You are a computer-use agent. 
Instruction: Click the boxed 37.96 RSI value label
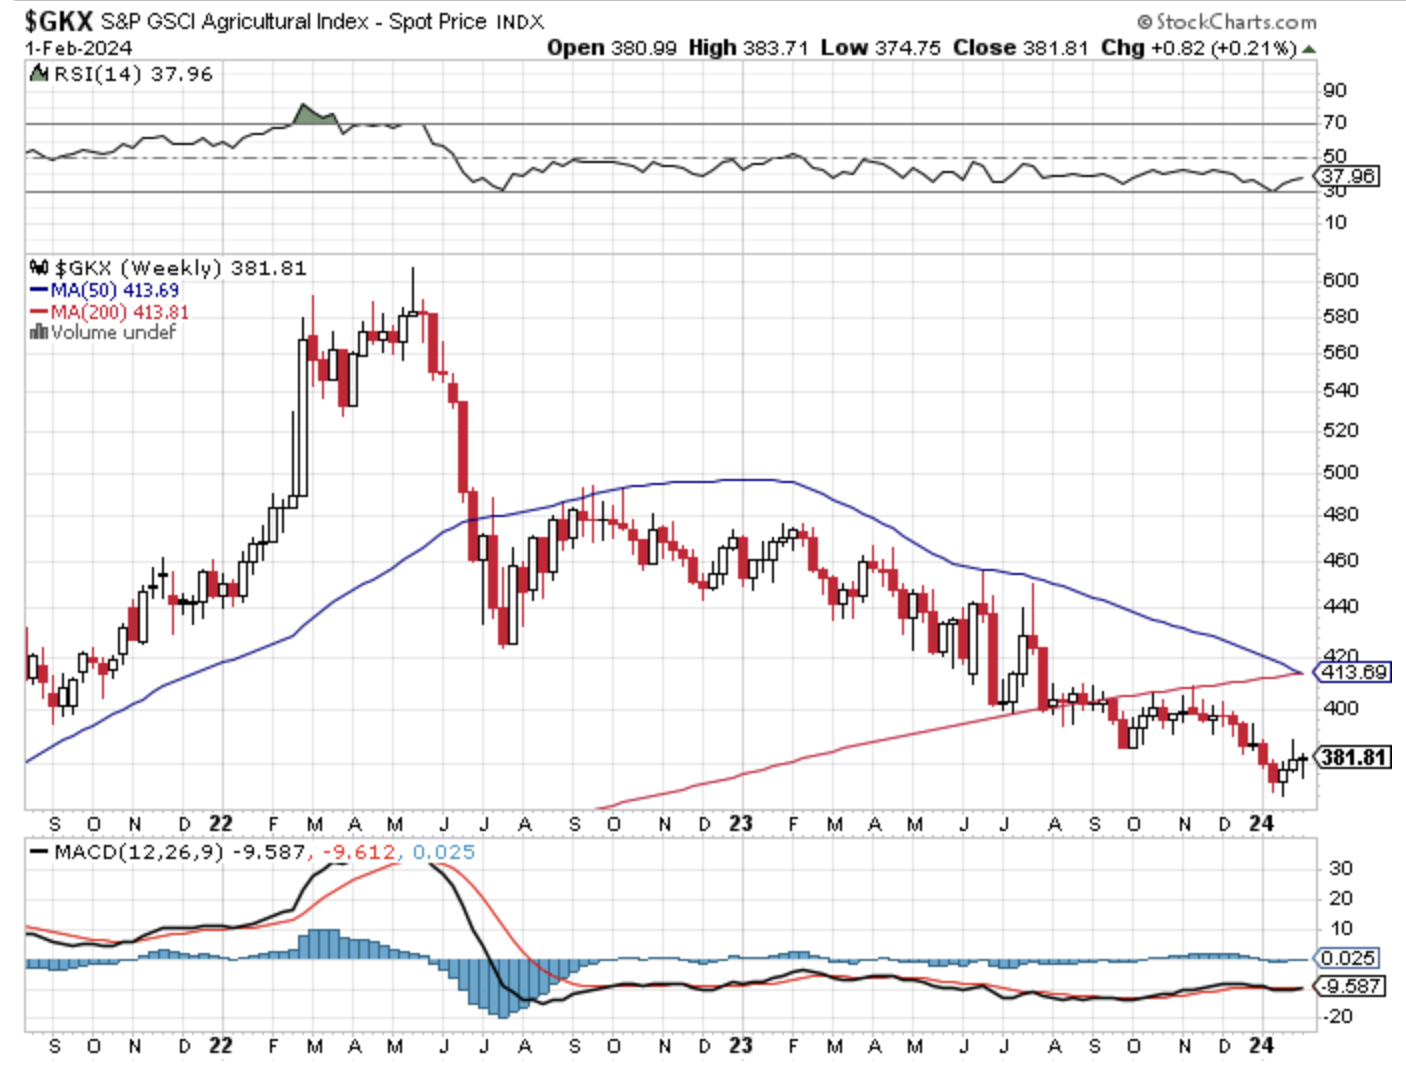pos(1348,176)
